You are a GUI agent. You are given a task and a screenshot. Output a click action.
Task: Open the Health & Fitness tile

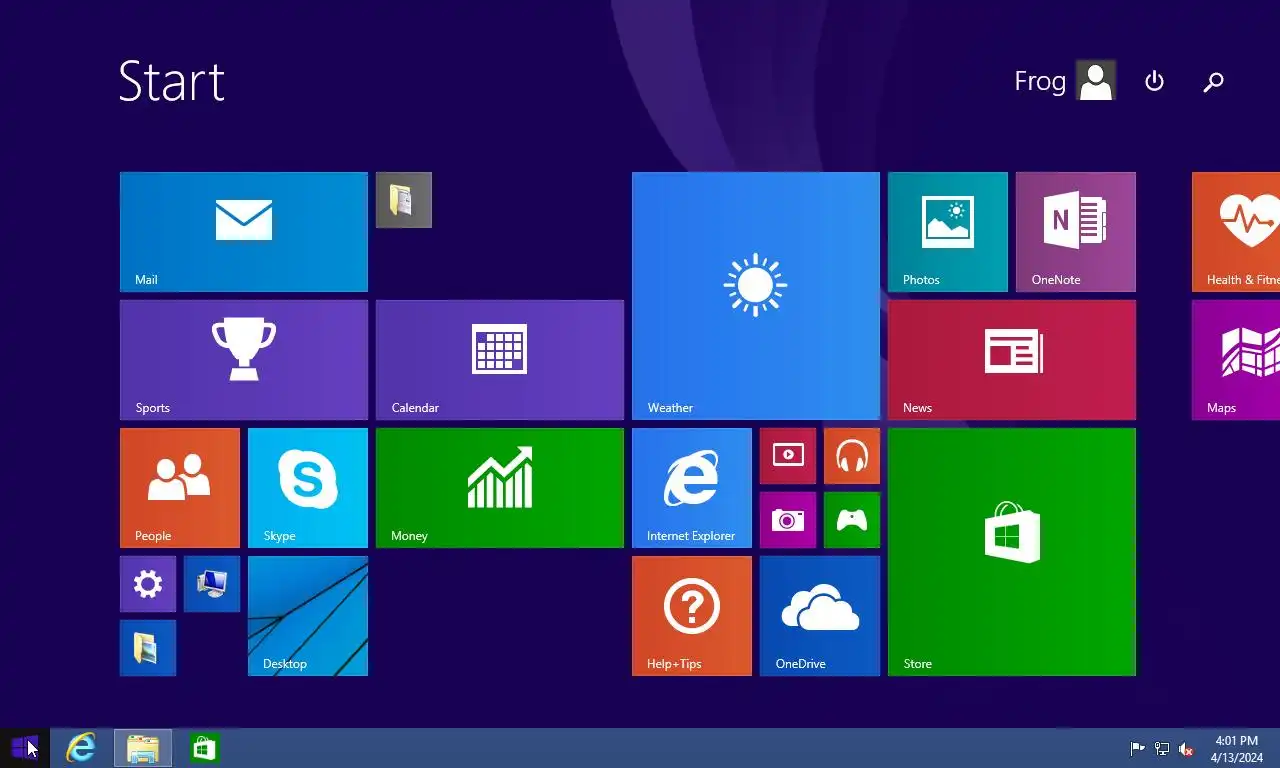click(x=1236, y=232)
